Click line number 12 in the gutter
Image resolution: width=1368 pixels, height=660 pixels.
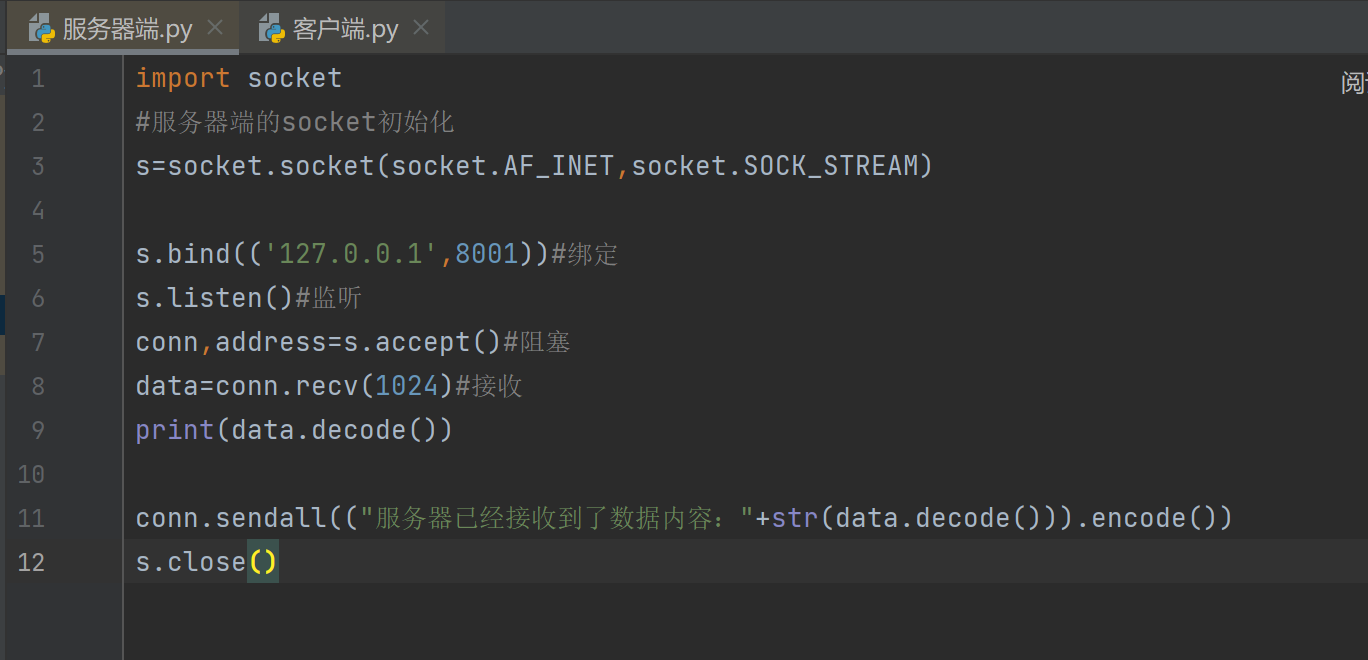(x=32, y=562)
